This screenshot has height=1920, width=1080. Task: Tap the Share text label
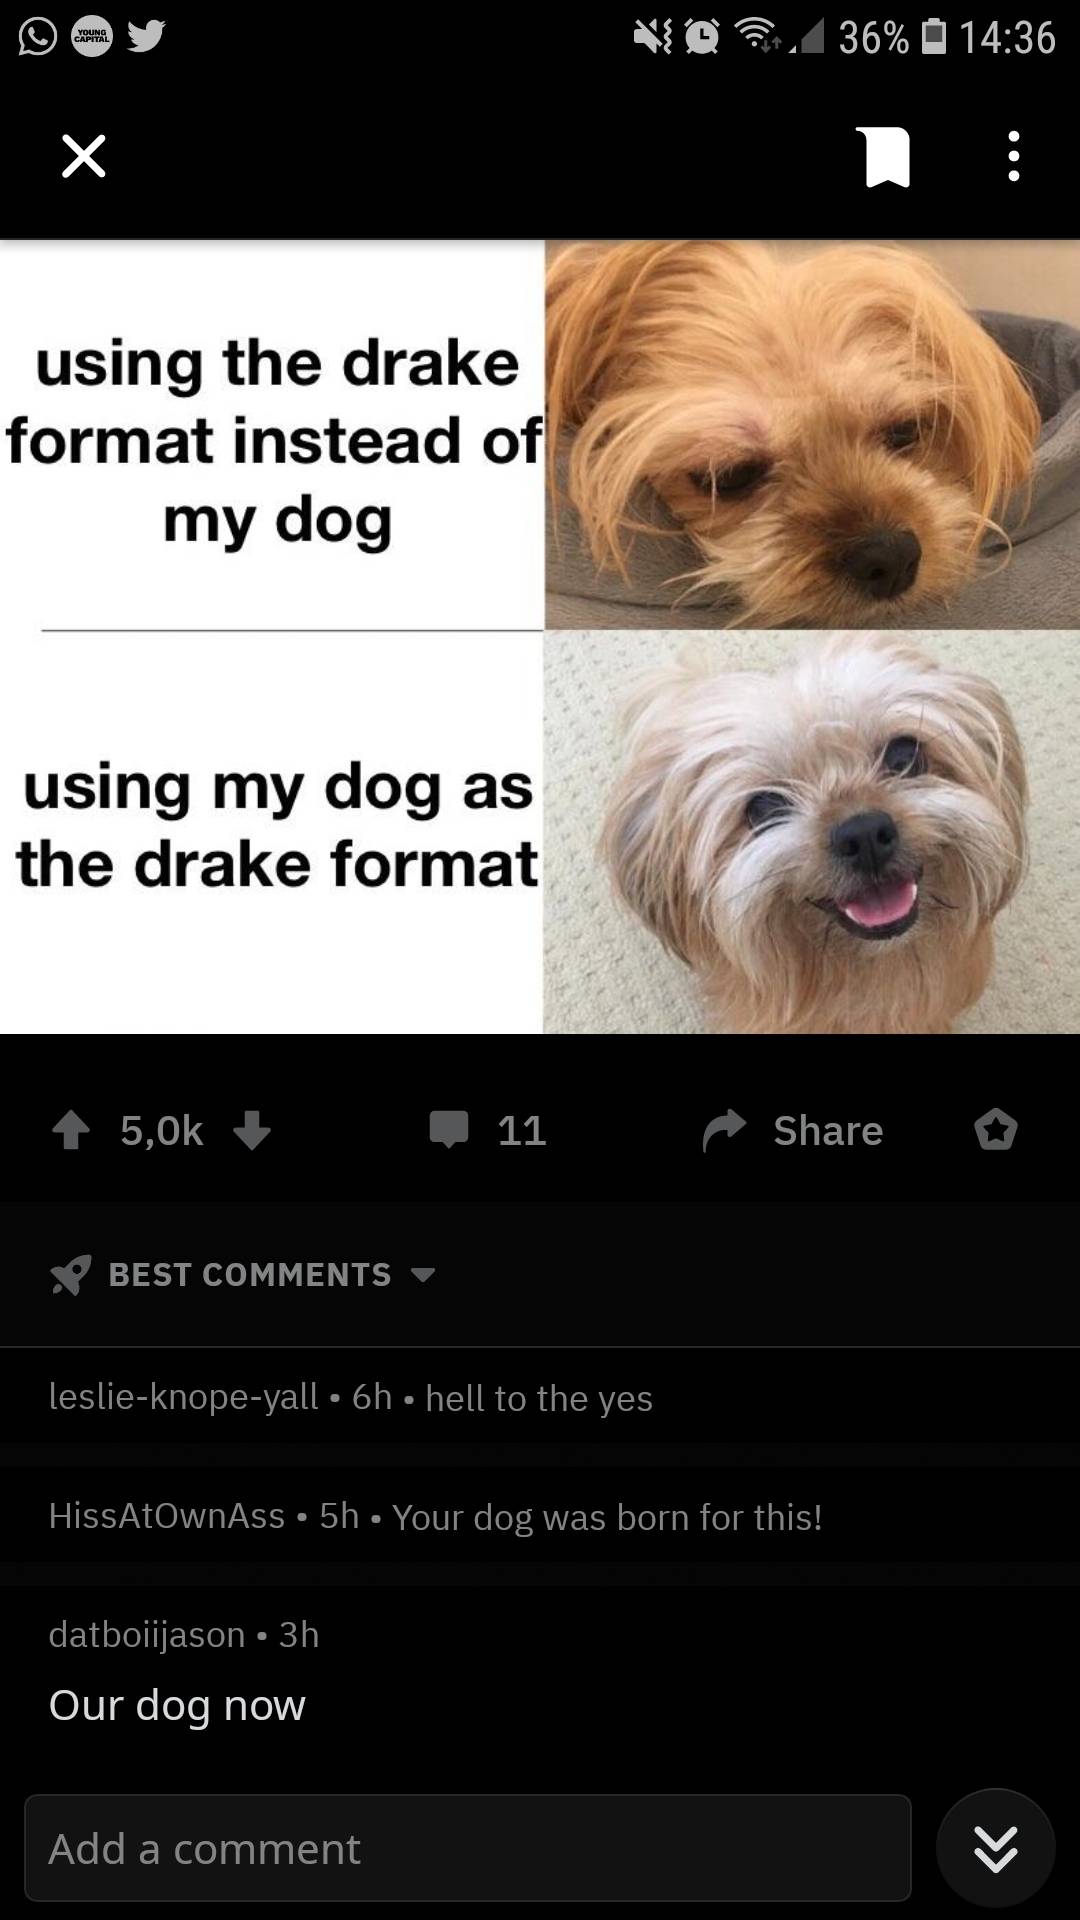(828, 1131)
